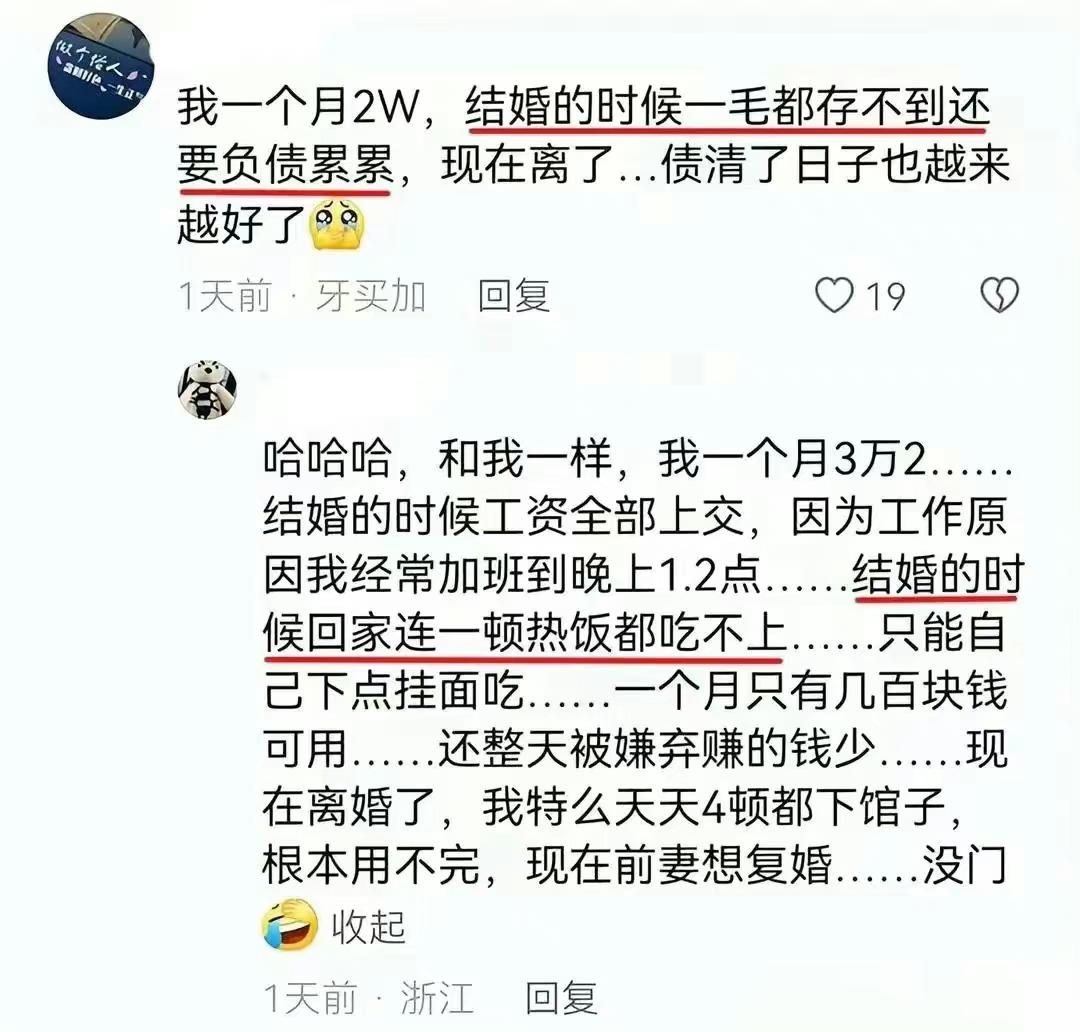This screenshot has height=1032, width=1080.
Task: Tap the crying emoji after 越好了
Action: [337, 223]
